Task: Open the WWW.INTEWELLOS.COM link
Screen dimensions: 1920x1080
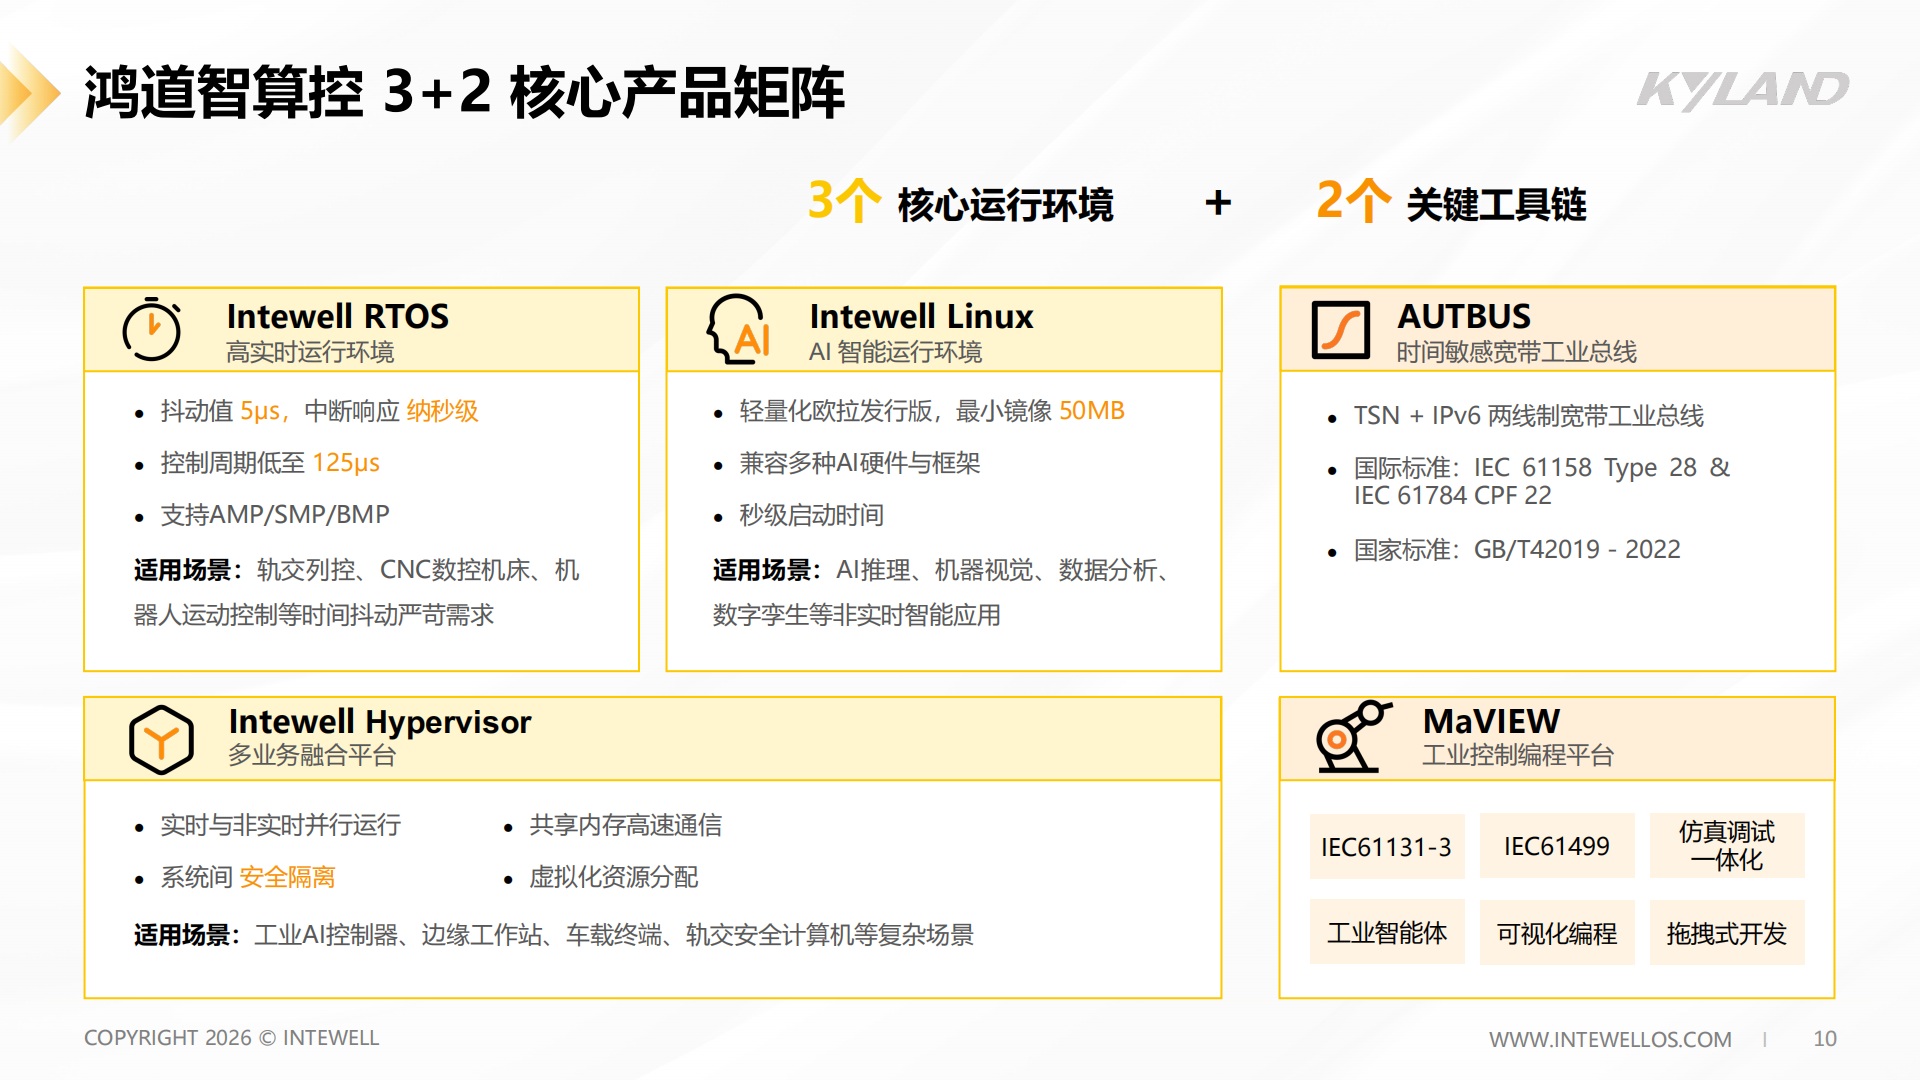Action: point(1610,1039)
